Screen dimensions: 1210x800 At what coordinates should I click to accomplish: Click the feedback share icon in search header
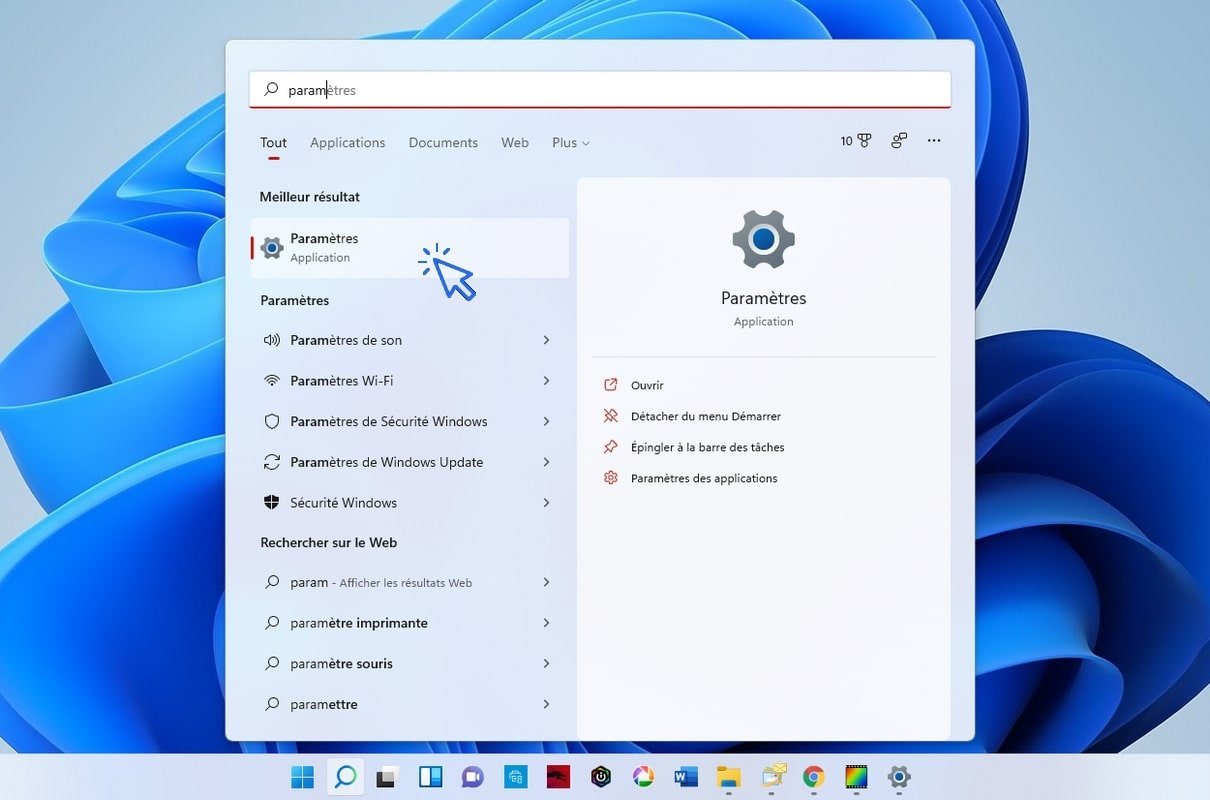point(899,141)
